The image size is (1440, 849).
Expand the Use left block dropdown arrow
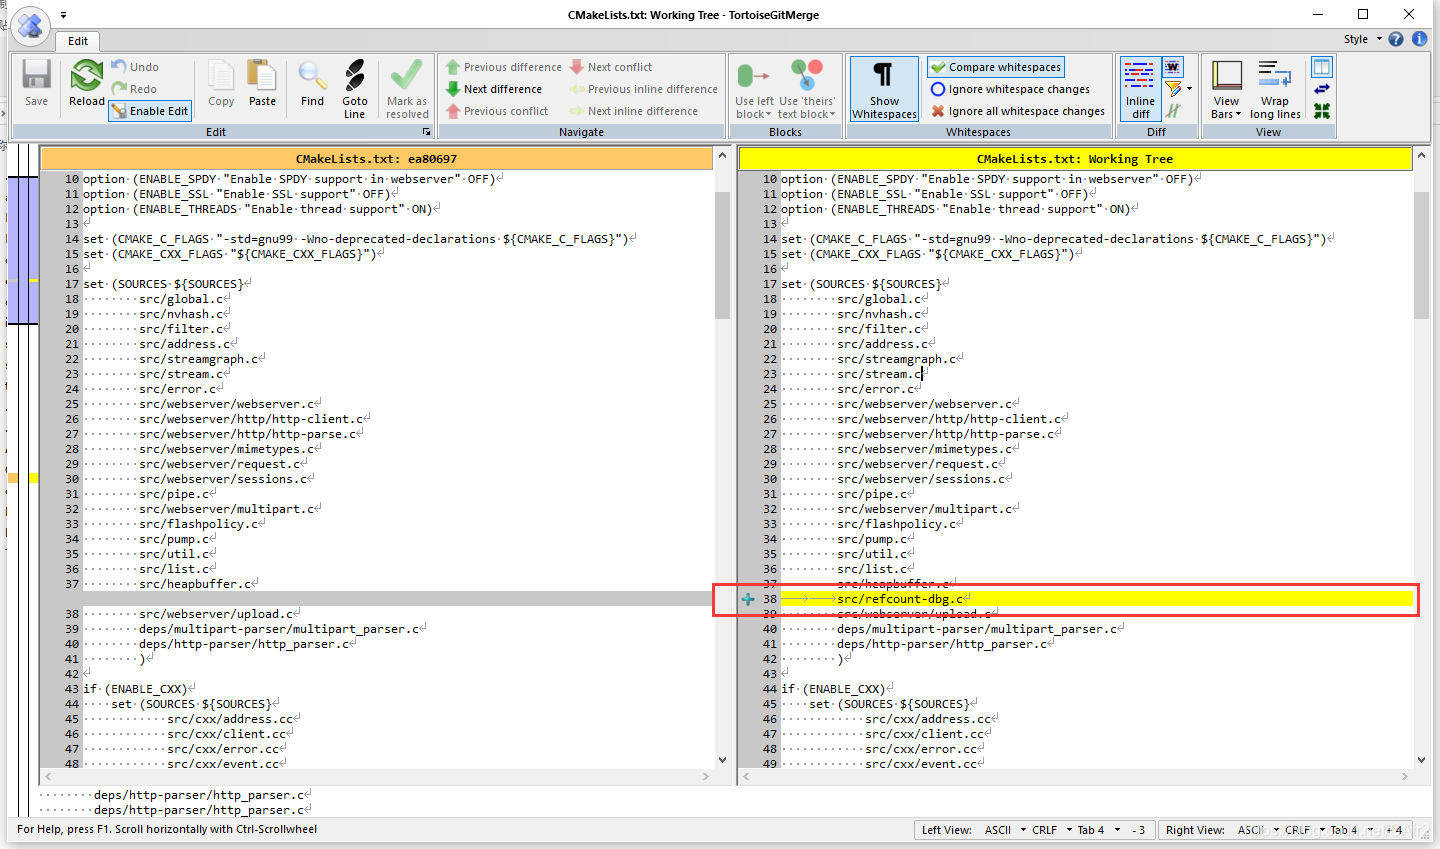click(768, 114)
